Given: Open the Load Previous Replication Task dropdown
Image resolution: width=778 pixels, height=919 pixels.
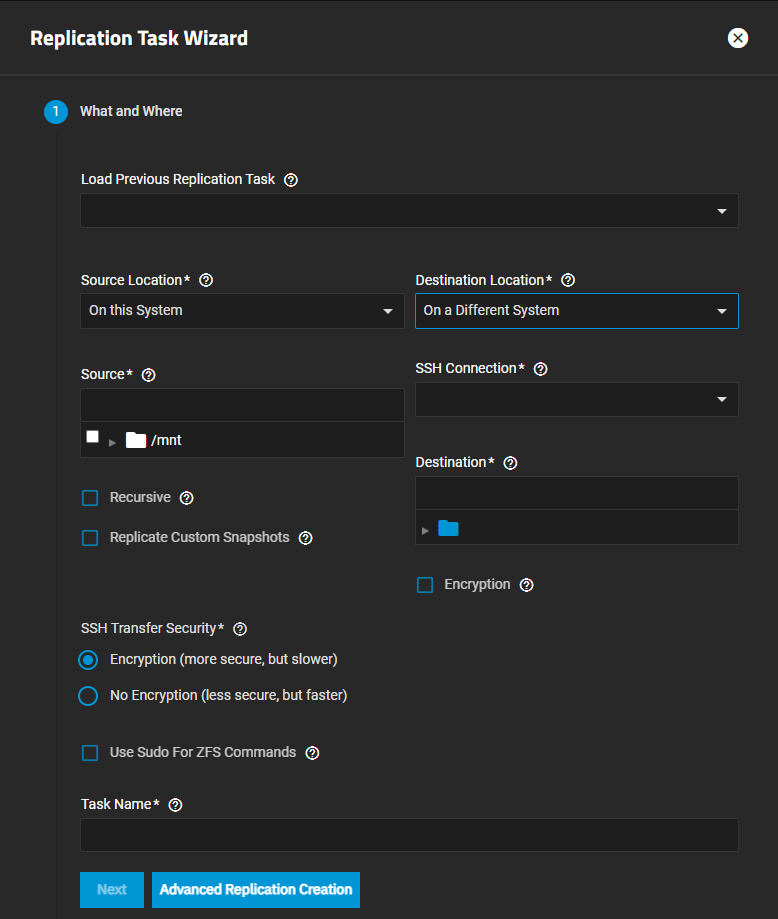Looking at the screenshot, I should (409, 211).
